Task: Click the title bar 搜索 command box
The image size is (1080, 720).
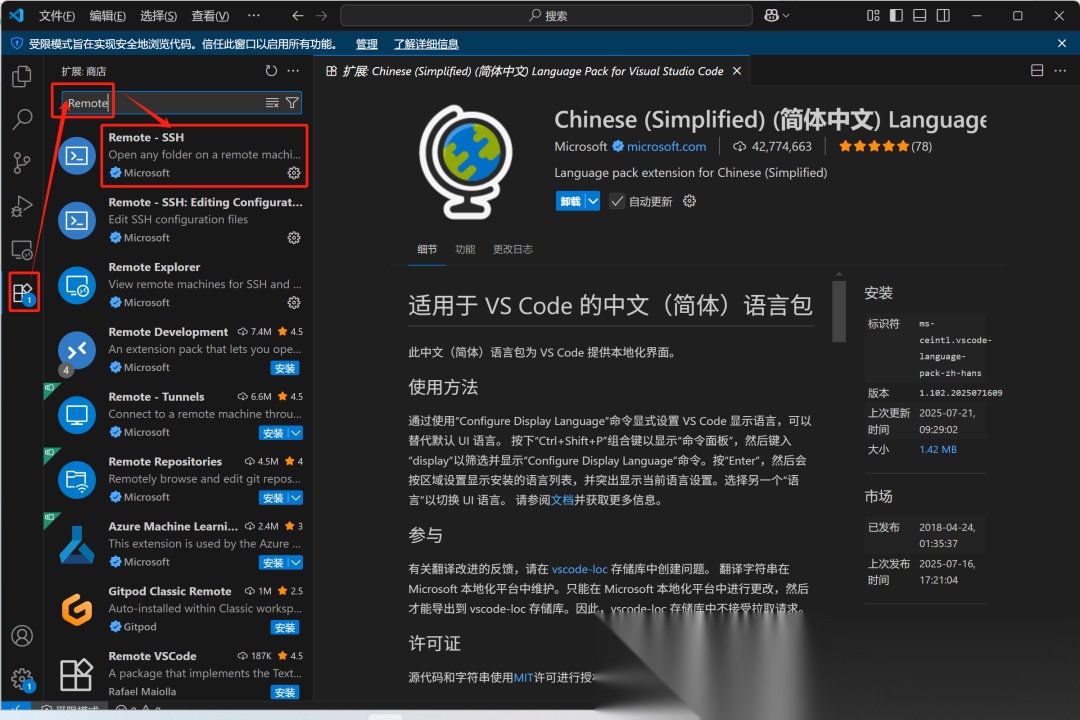Action: click(546, 15)
